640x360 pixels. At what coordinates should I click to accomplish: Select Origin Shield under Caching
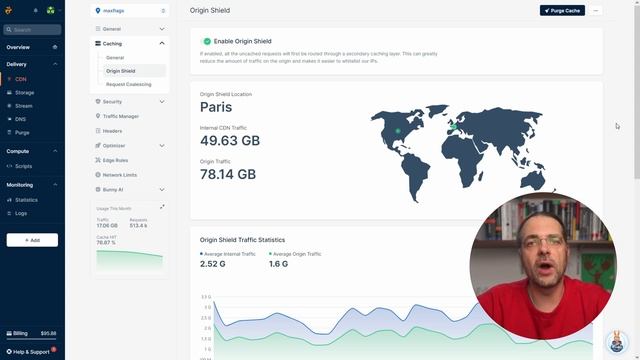(x=135, y=71)
